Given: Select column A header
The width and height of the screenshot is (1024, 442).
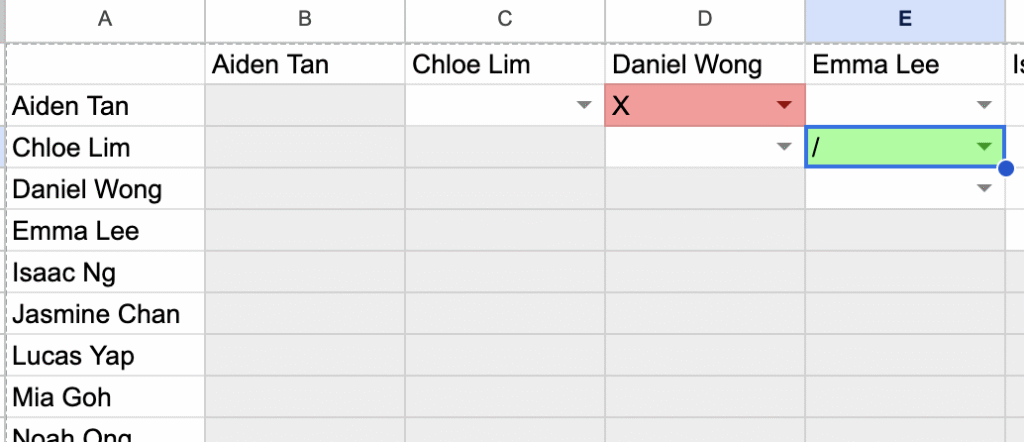Looking at the screenshot, I should pyautogui.click(x=104, y=20).
